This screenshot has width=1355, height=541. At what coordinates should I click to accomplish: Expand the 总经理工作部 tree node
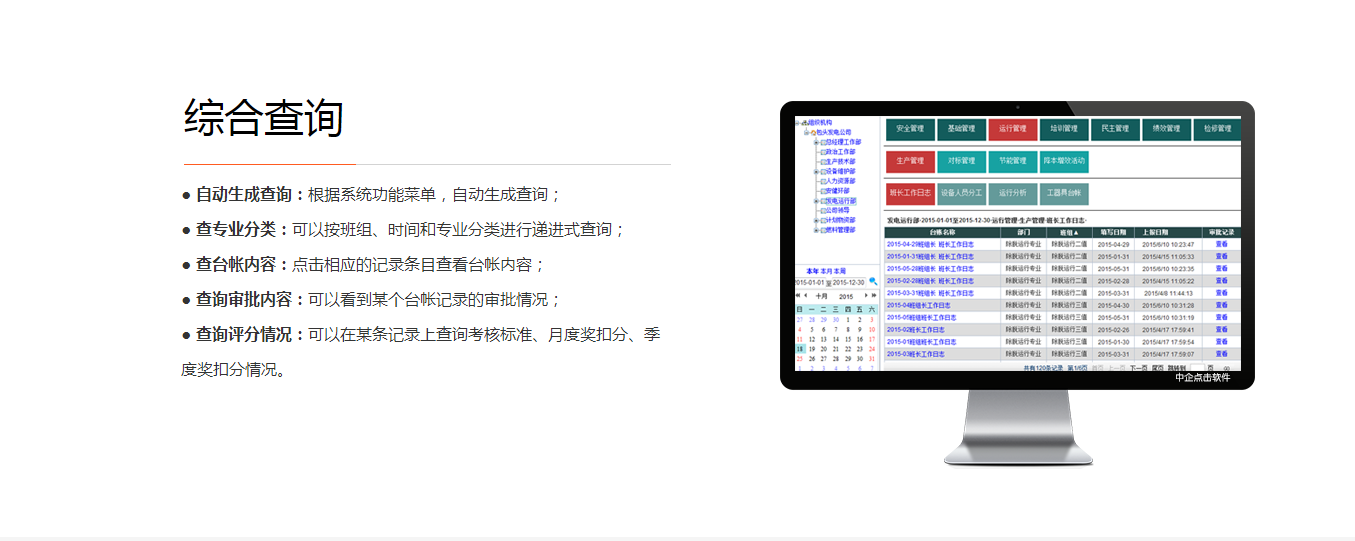[x=816, y=142]
